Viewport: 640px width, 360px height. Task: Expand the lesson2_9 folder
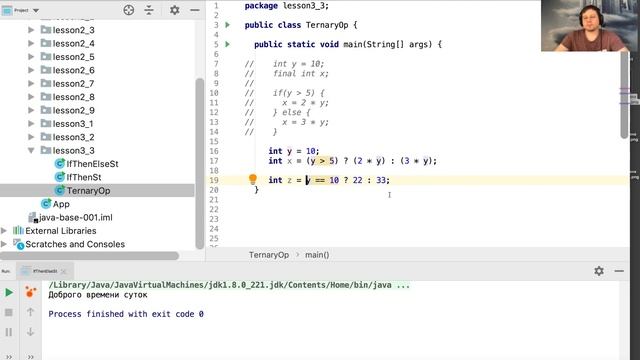31,110
